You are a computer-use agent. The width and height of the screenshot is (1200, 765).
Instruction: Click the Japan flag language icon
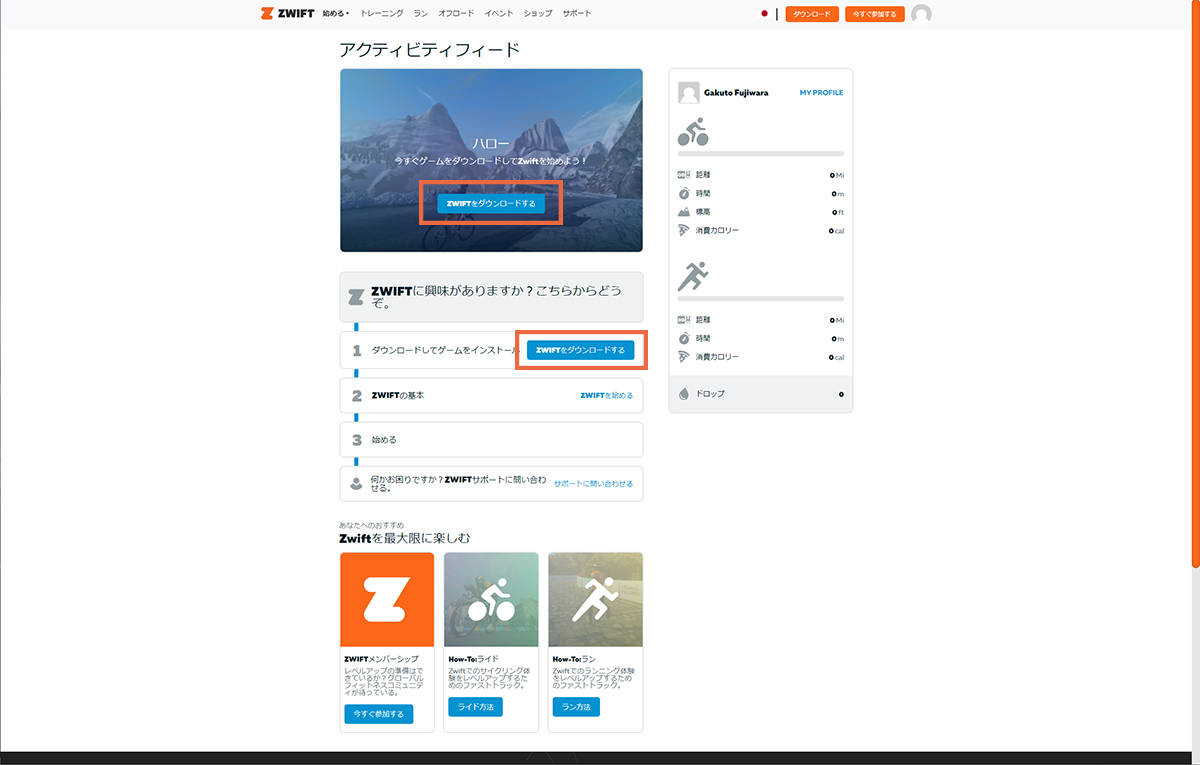(x=765, y=14)
